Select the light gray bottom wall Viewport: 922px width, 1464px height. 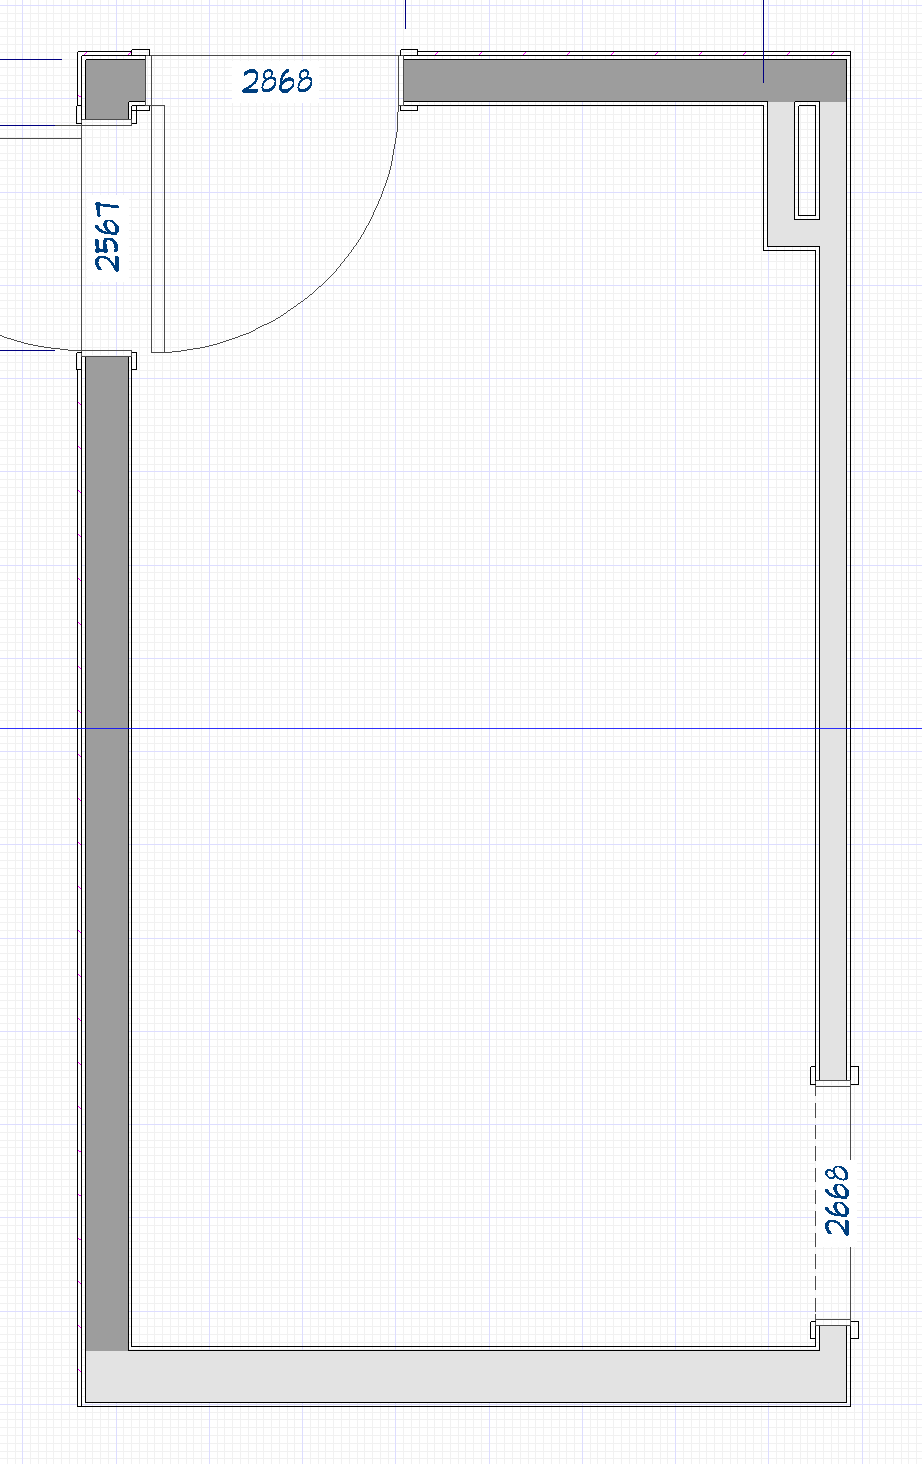coord(450,1377)
